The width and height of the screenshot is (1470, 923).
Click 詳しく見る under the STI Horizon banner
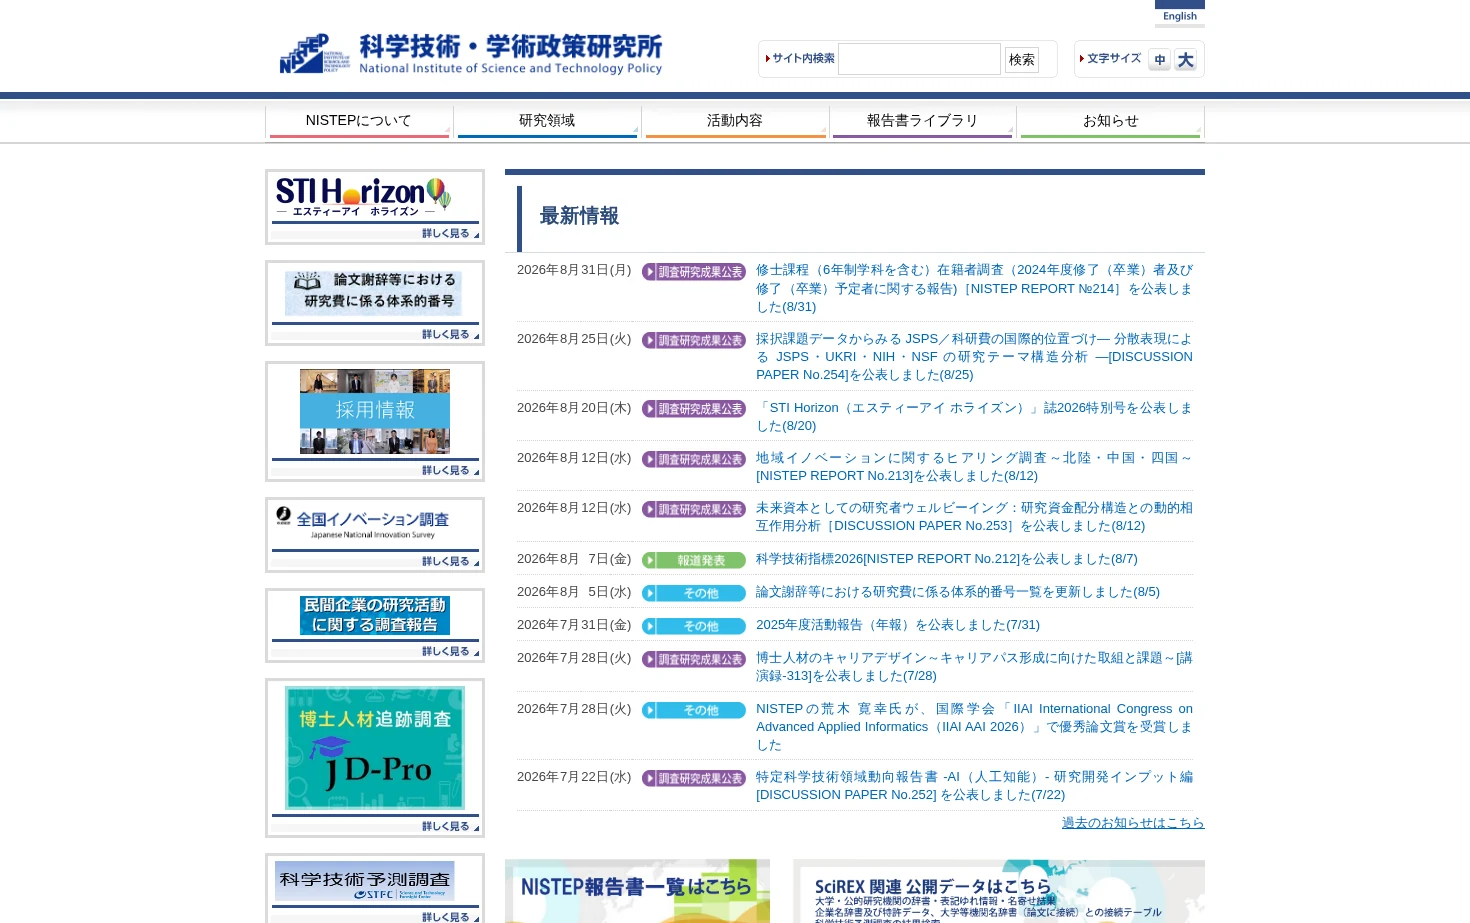pyautogui.click(x=450, y=234)
